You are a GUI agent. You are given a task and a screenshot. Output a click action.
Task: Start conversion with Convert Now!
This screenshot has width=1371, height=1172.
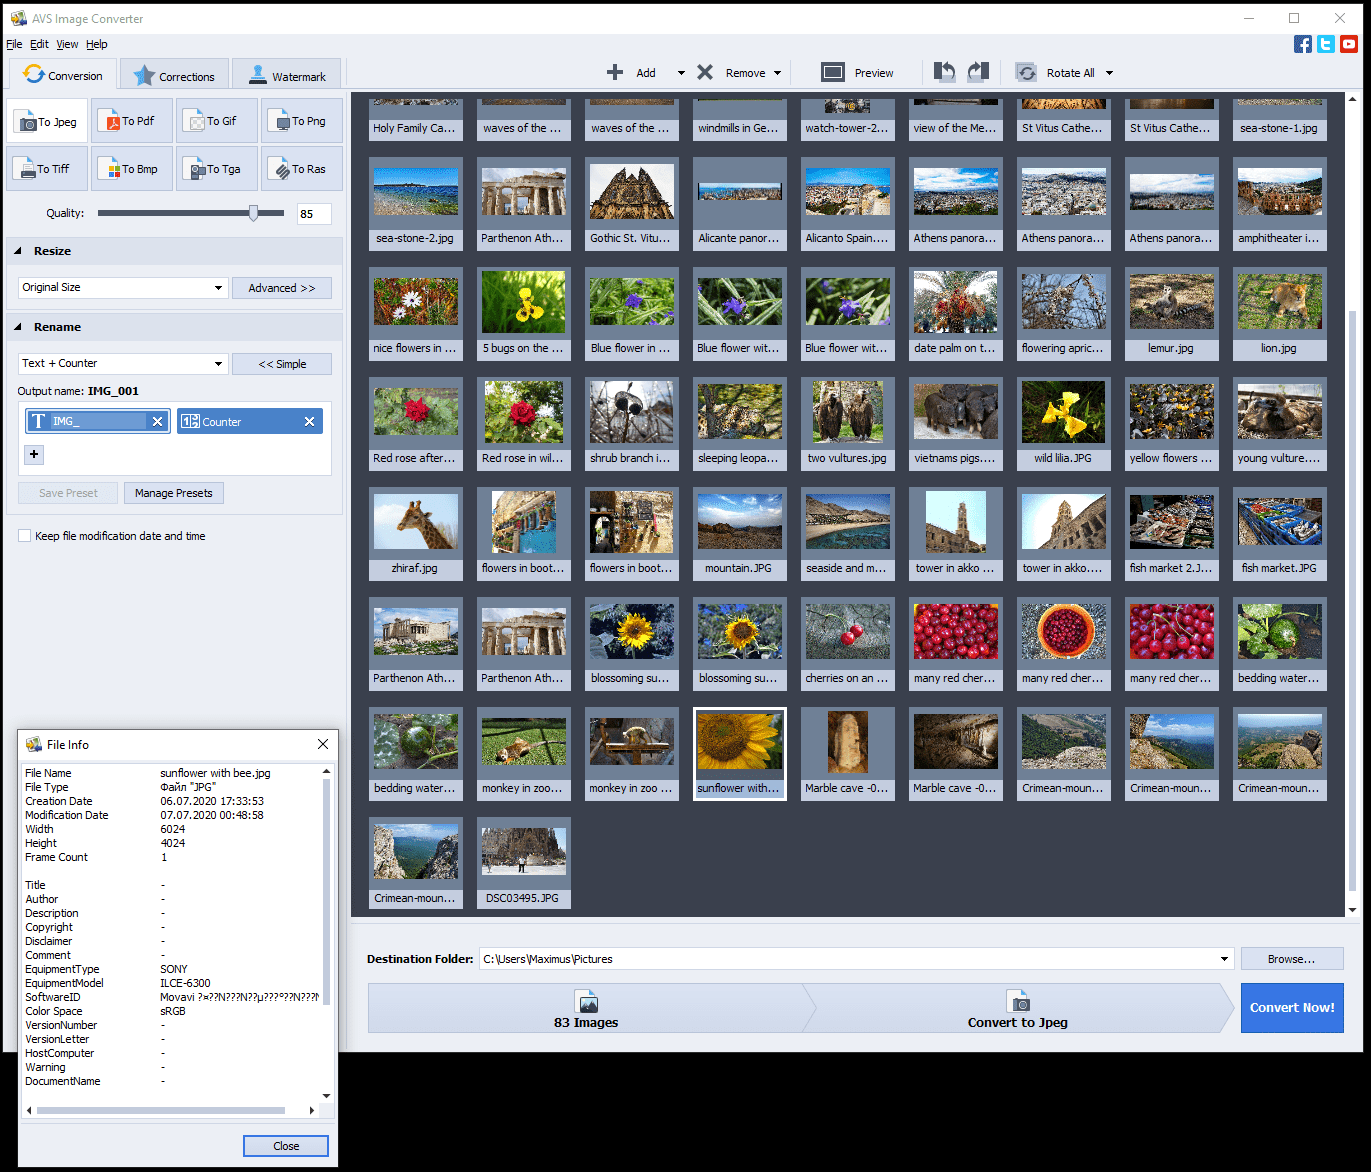click(1292, 1008)
